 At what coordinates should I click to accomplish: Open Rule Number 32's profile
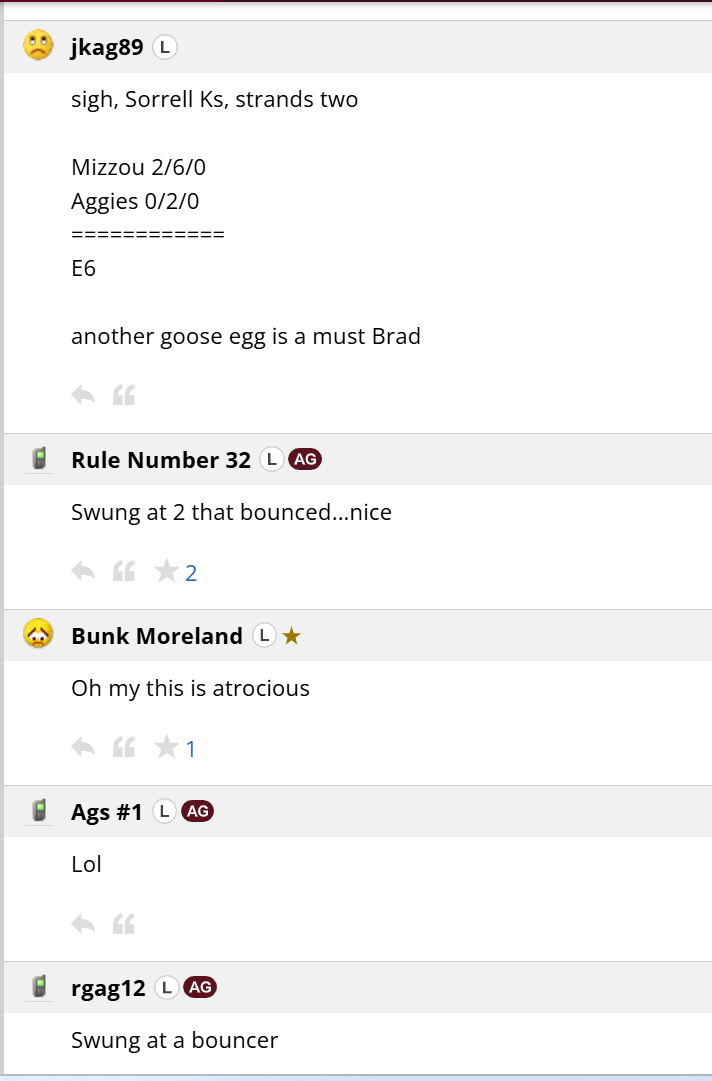pyautogui.click(x=161, y=460)
